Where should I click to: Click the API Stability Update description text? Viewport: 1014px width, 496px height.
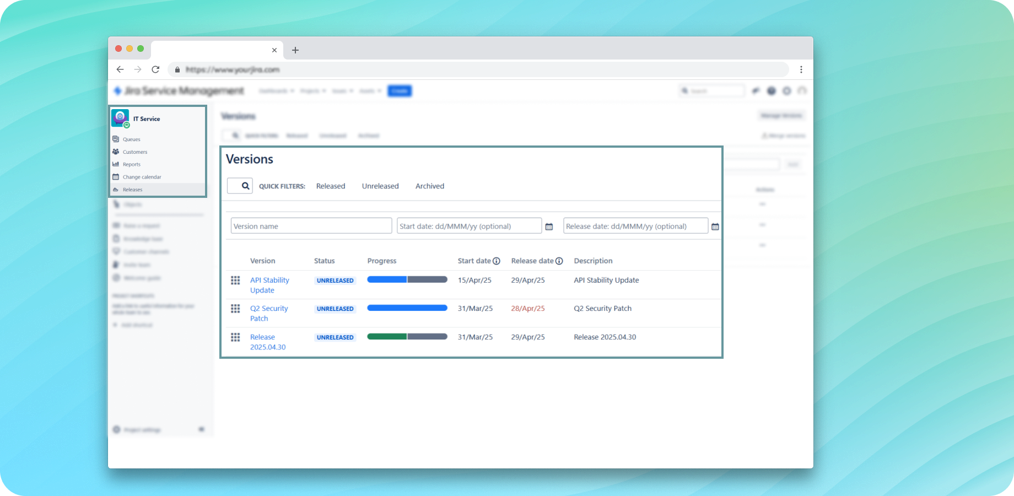(x=606, y=280)
